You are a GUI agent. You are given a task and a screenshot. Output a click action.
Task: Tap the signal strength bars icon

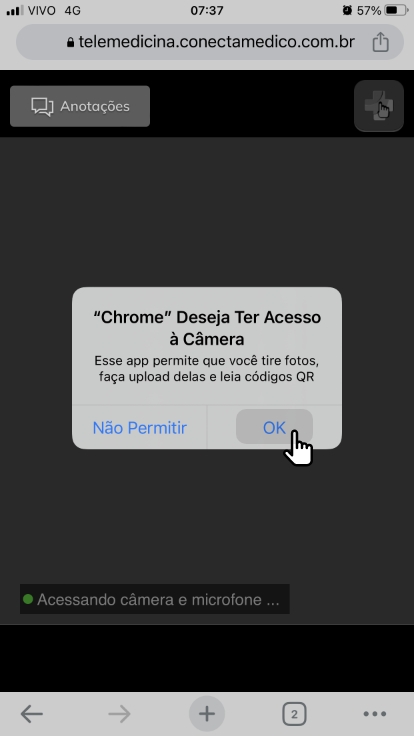tap(15, 10)
